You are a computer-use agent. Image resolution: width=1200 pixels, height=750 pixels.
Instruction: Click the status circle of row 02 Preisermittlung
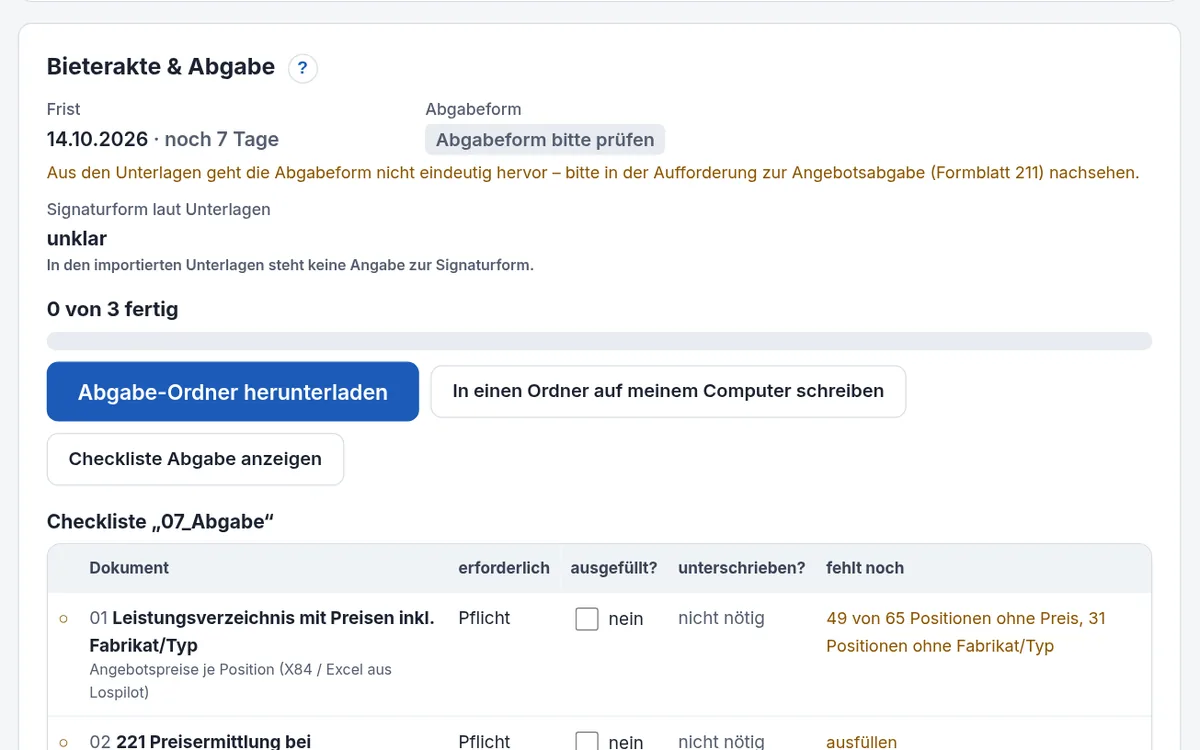(64, 742)
